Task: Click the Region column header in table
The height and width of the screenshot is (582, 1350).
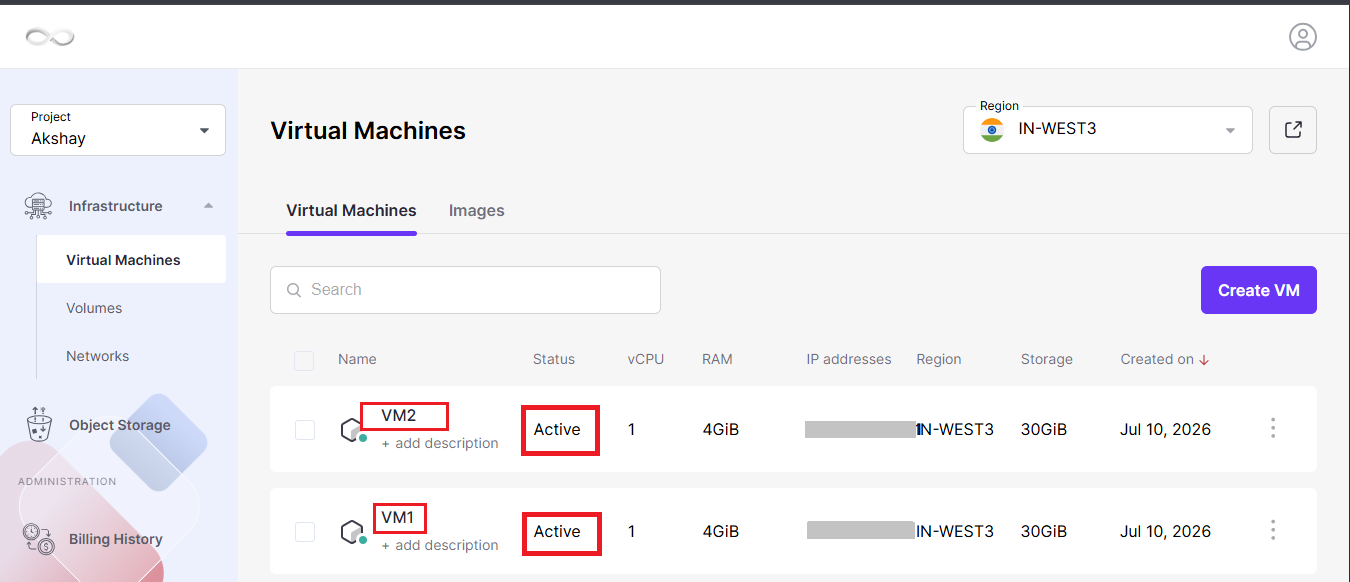Action: click(x=939, y=359)
